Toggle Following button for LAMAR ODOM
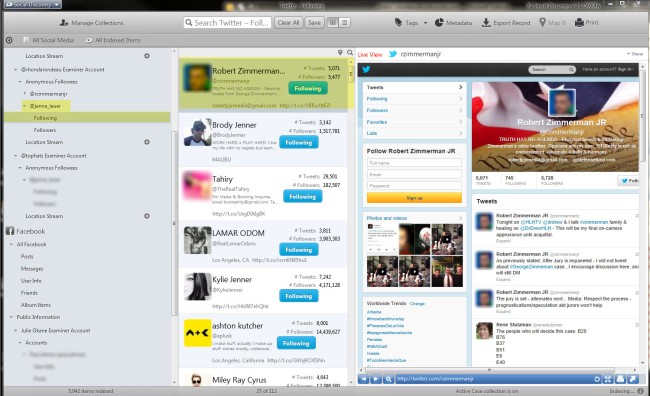Viewport: 650px width, 396px height. click(299, 250)
